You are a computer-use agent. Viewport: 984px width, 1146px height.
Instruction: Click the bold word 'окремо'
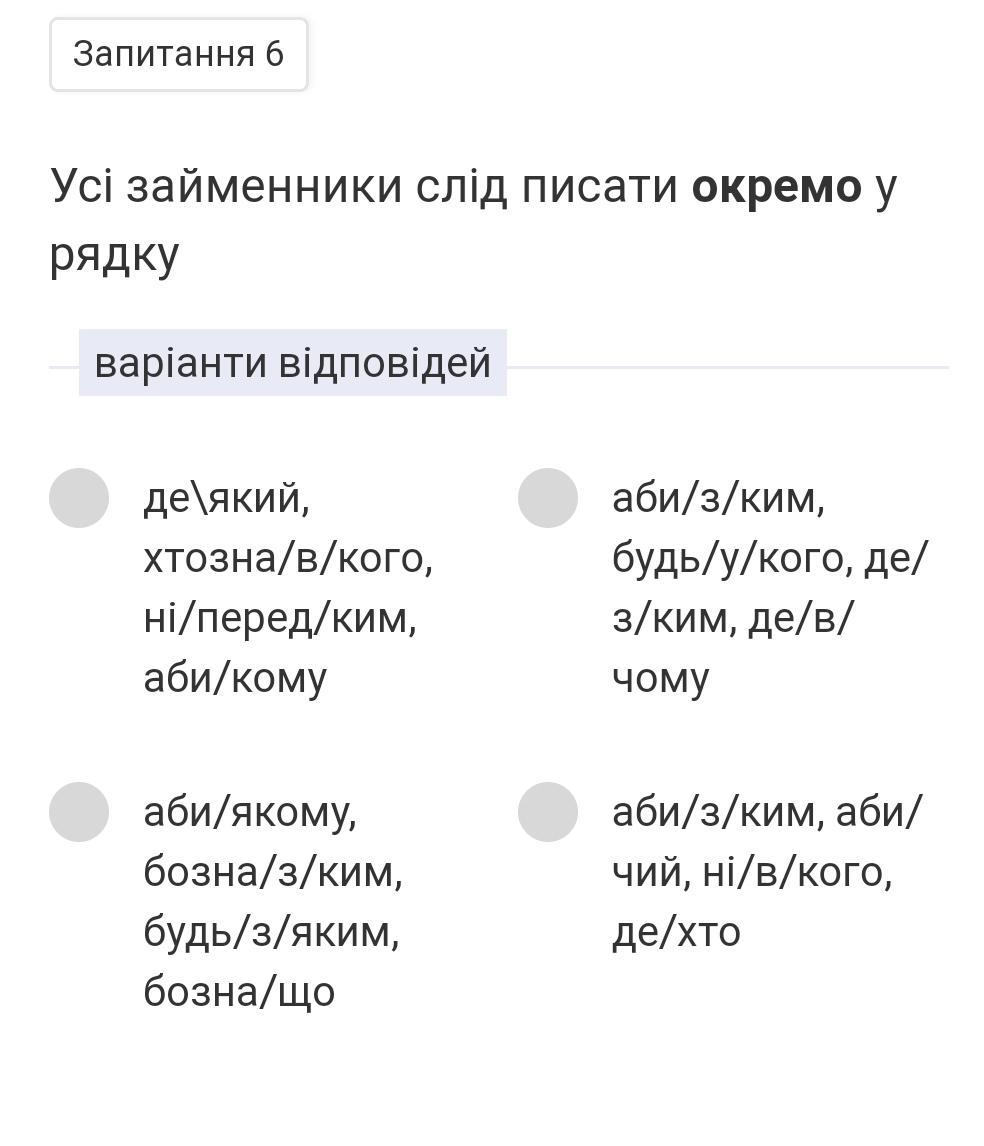pyautogui.click(x=776, y=187)
